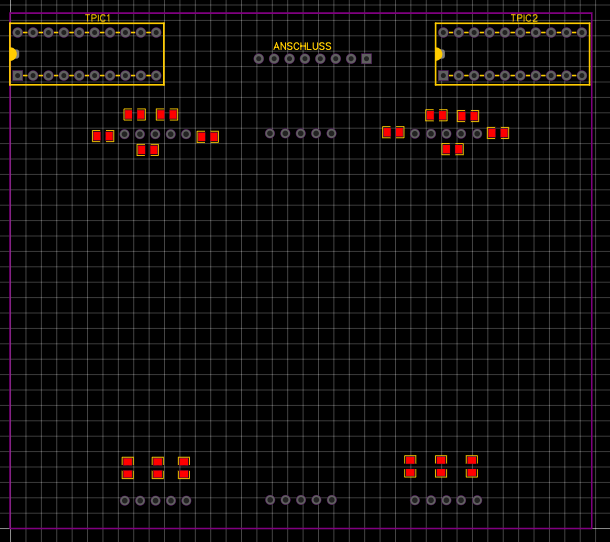Click middle pad of five-pad row under ANSCHLUSS
This screenshot has height=542, width=610.
[301, 133]
